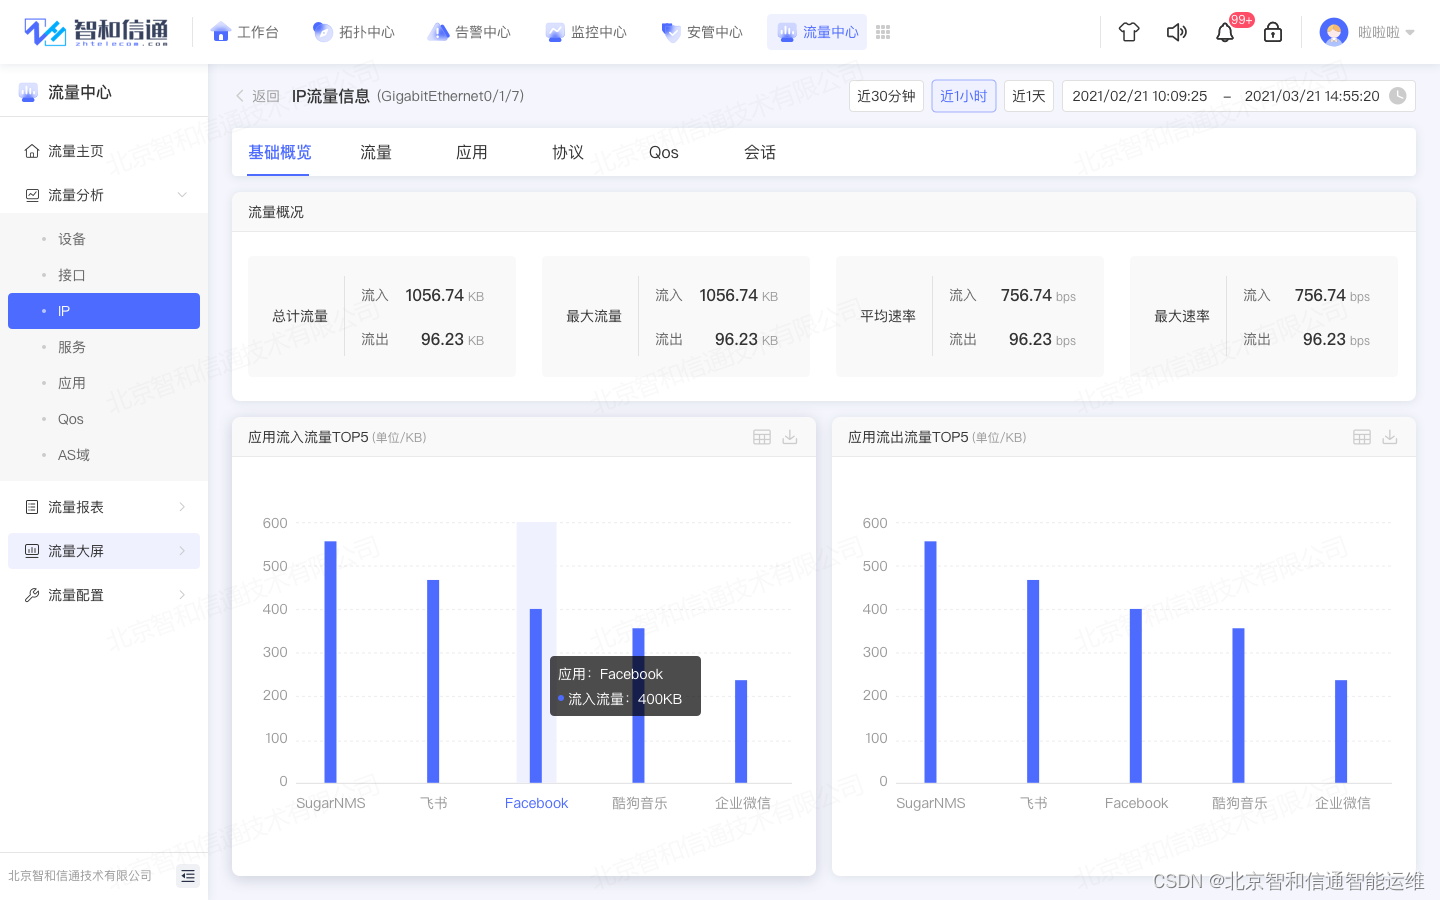Image resolution: width=1440 pixels, height=900 pixels.
Task: Click the 返回 back link
Action: pos(257,96)
